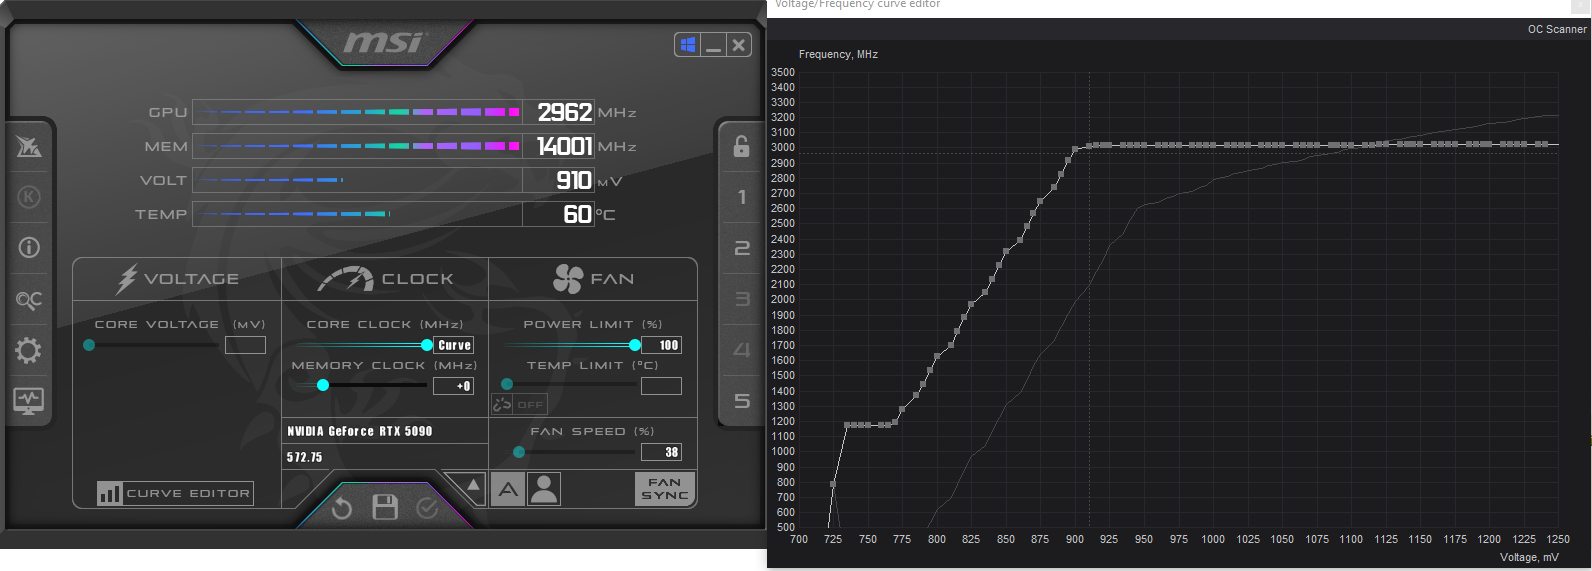Screen dimensions: 1592x571
Task: Adjust the Temp Limit slider handle
Action: (x=507, y=384)
